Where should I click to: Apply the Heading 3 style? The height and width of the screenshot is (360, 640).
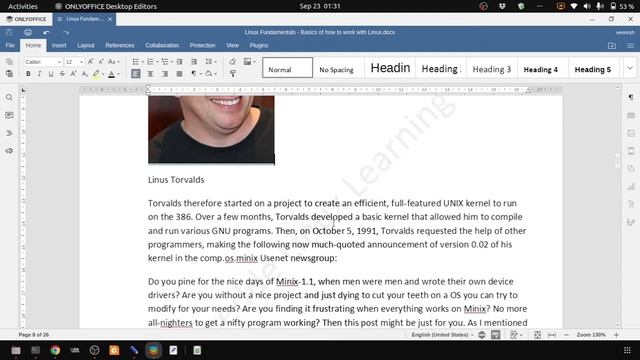click(x=491, y=68)
